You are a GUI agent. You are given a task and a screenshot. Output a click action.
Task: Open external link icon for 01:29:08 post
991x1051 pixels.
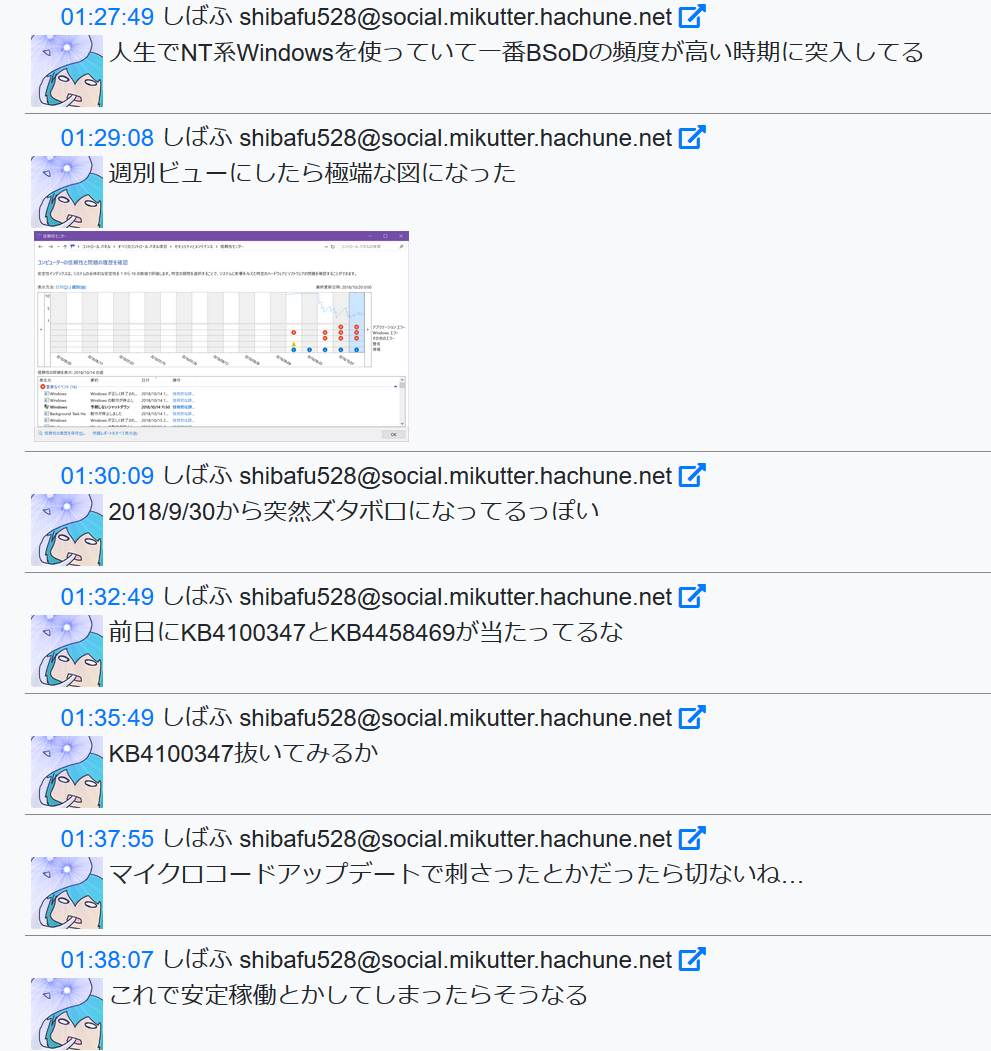coord(692,137)
